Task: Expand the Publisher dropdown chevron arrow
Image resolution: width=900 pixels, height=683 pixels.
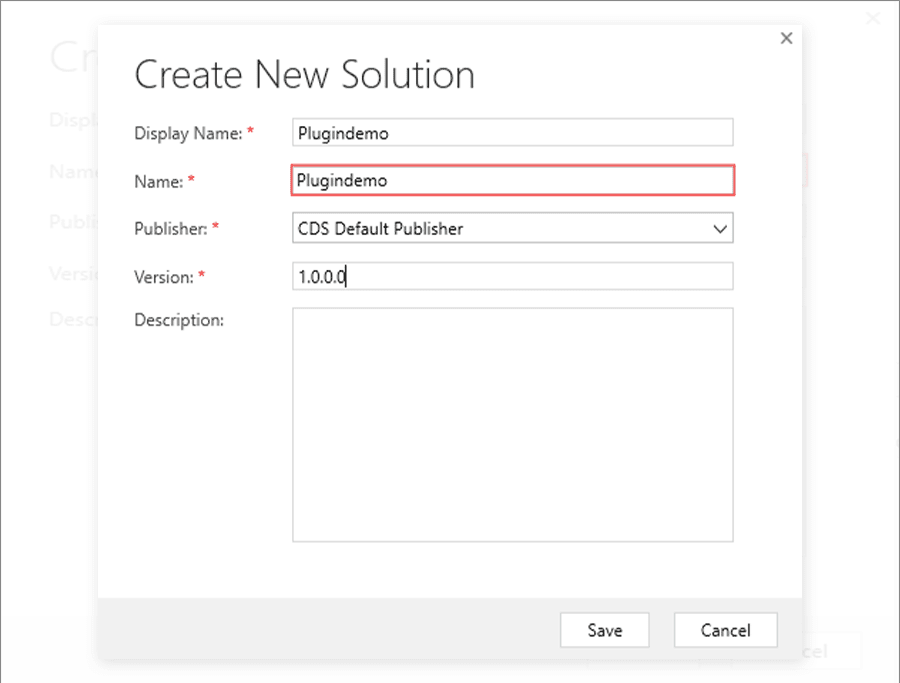Action: 720,229
